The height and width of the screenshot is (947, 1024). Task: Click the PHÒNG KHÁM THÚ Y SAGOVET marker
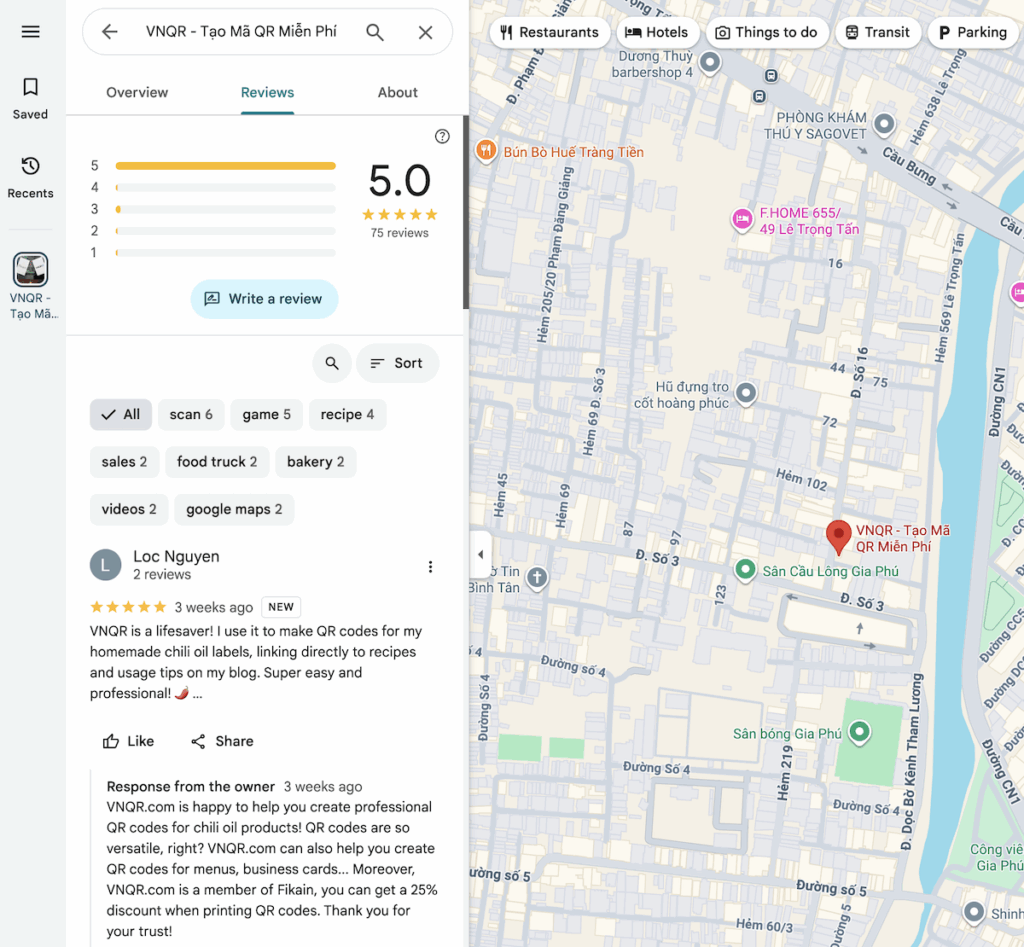point(884,123)
